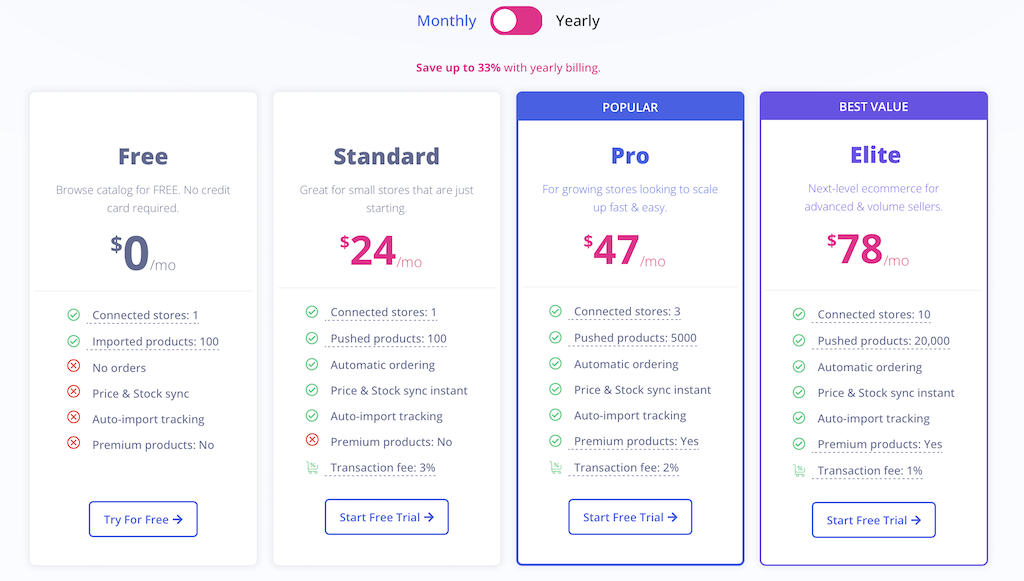This screenshot has width=1024, height=581.
Task: Switch billing back to Monthly using the toggle
Action: [515, 20]
